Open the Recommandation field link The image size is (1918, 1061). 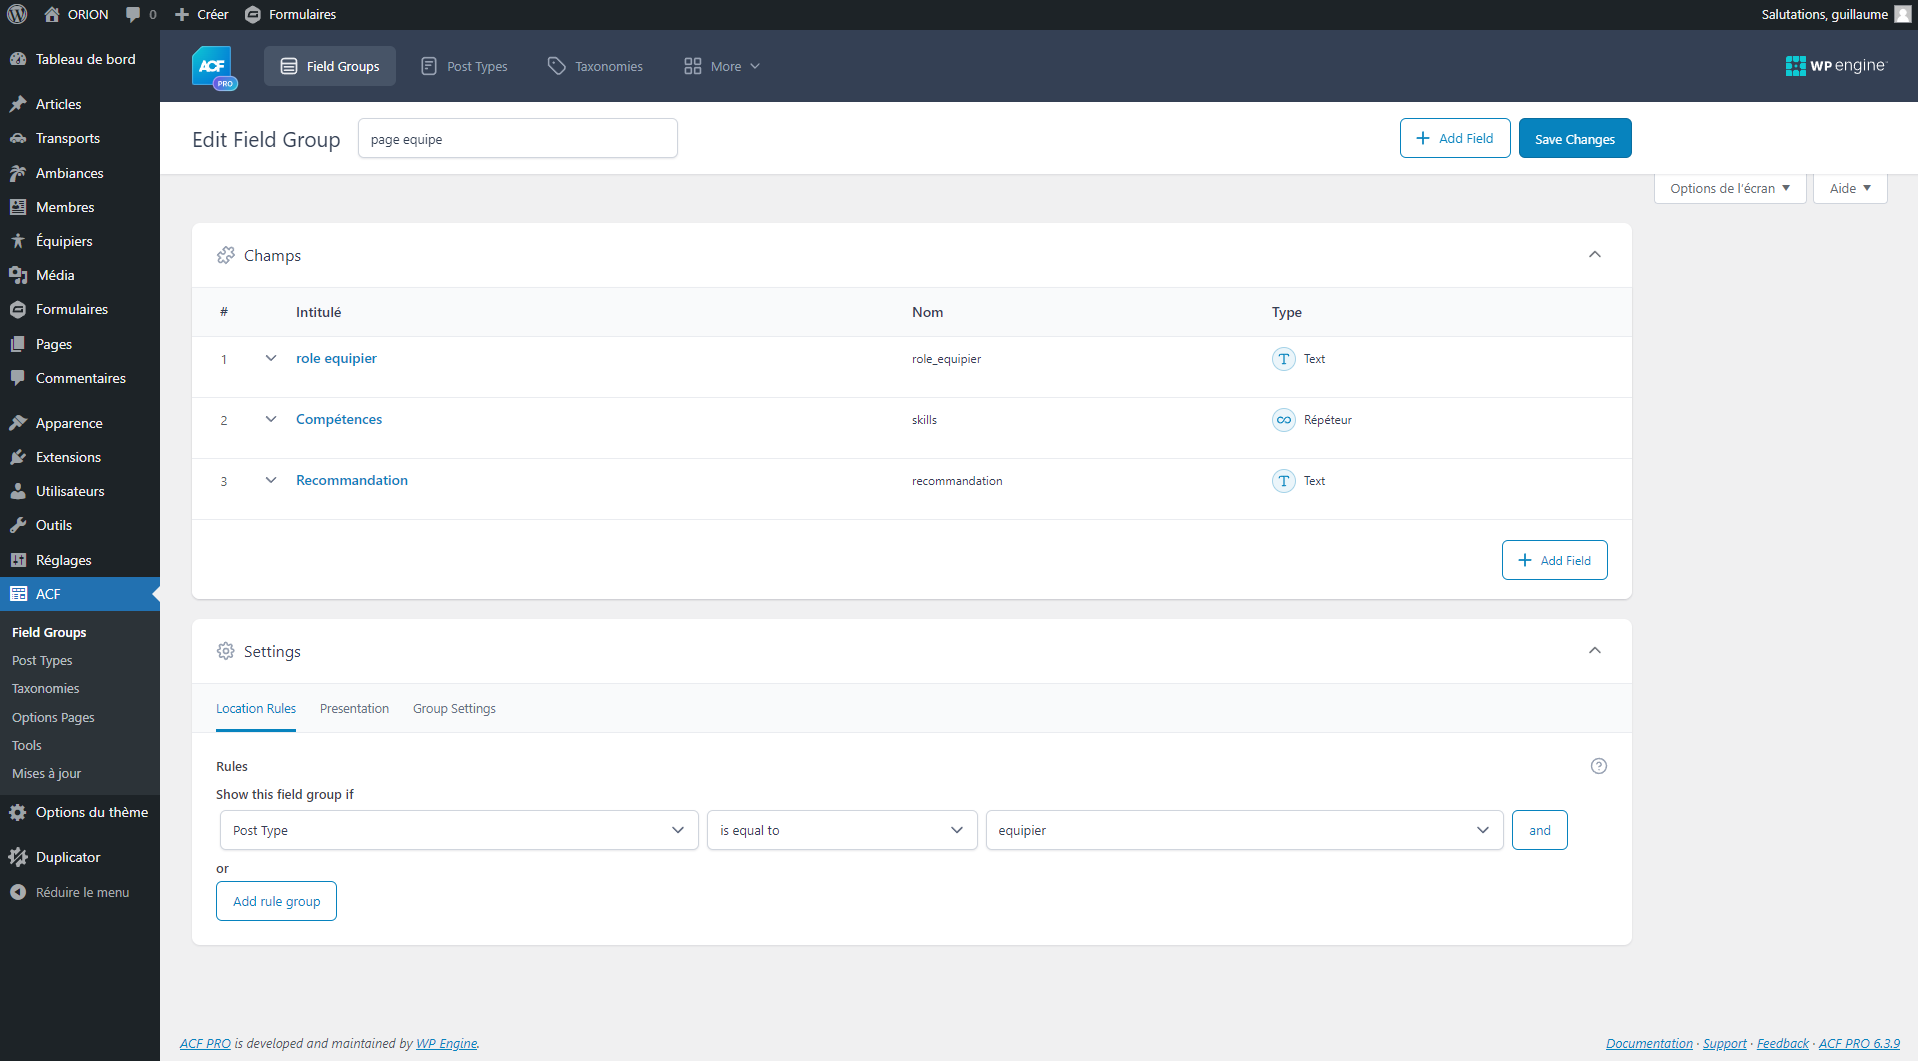point(351,480)
